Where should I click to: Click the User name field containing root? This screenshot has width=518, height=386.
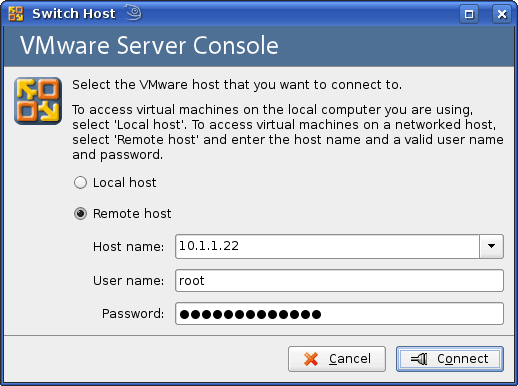339,281
